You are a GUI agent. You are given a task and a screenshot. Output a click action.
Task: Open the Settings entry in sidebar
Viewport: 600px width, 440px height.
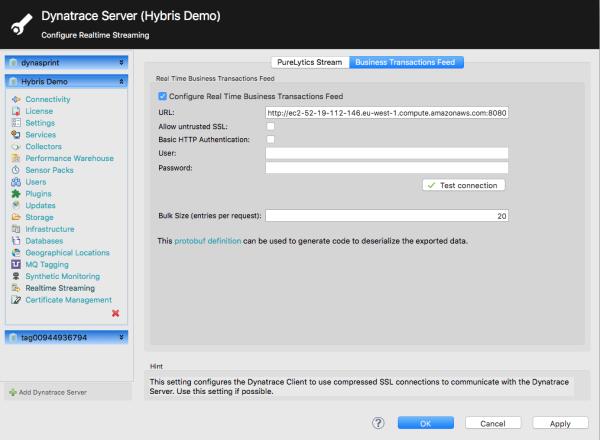[40, 123]
